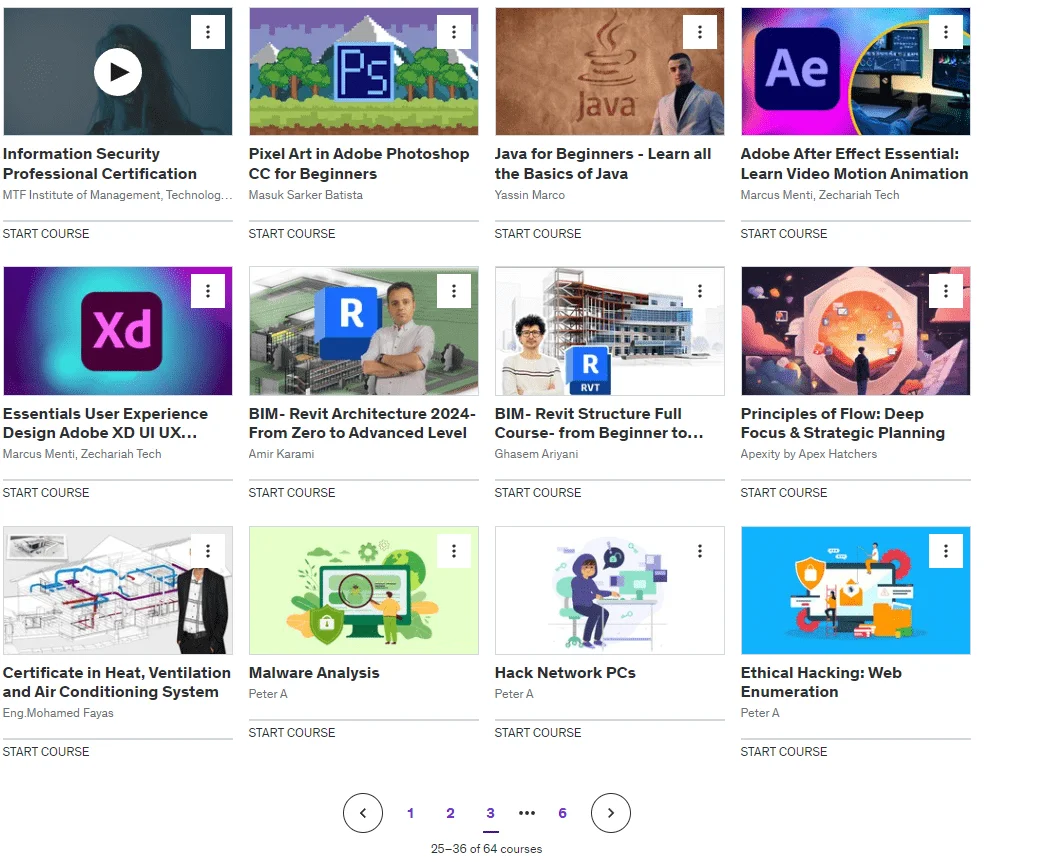Open Pixel Art Photoshop thumbnail image
The height and width of the screenshot is (862, 1054).
tap(364, 71)
